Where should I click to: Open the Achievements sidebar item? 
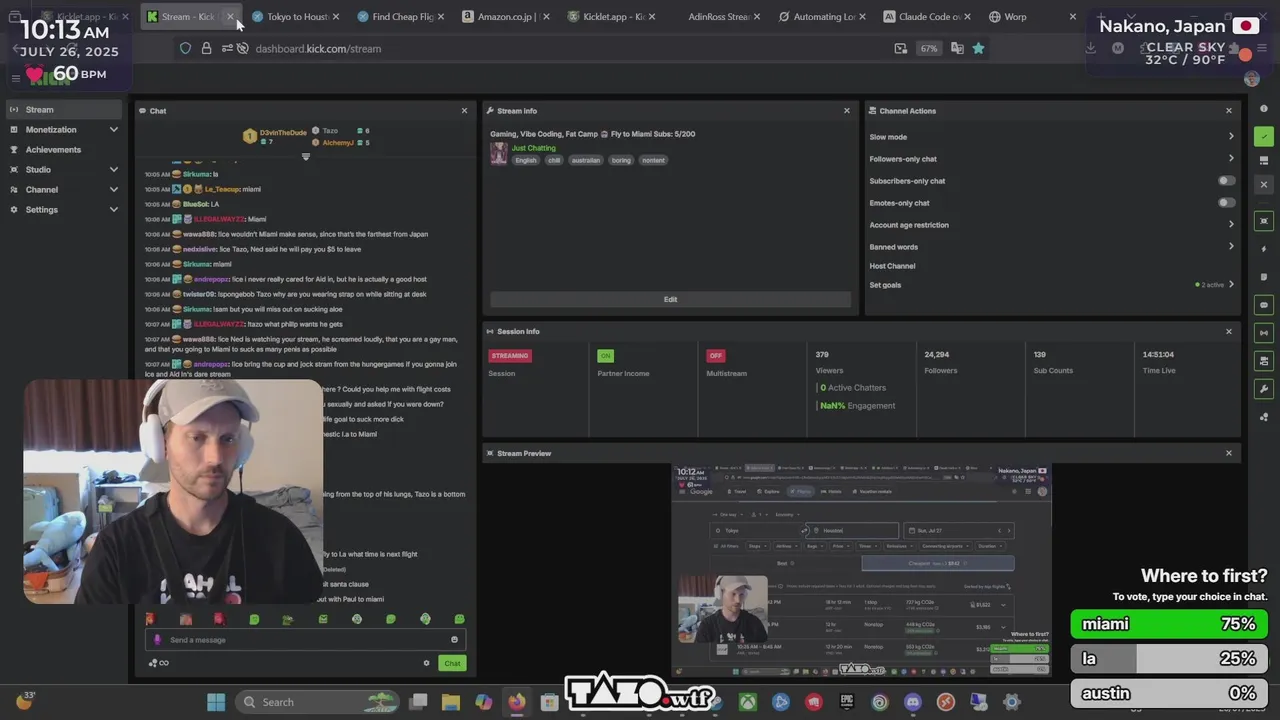[64, 150]
